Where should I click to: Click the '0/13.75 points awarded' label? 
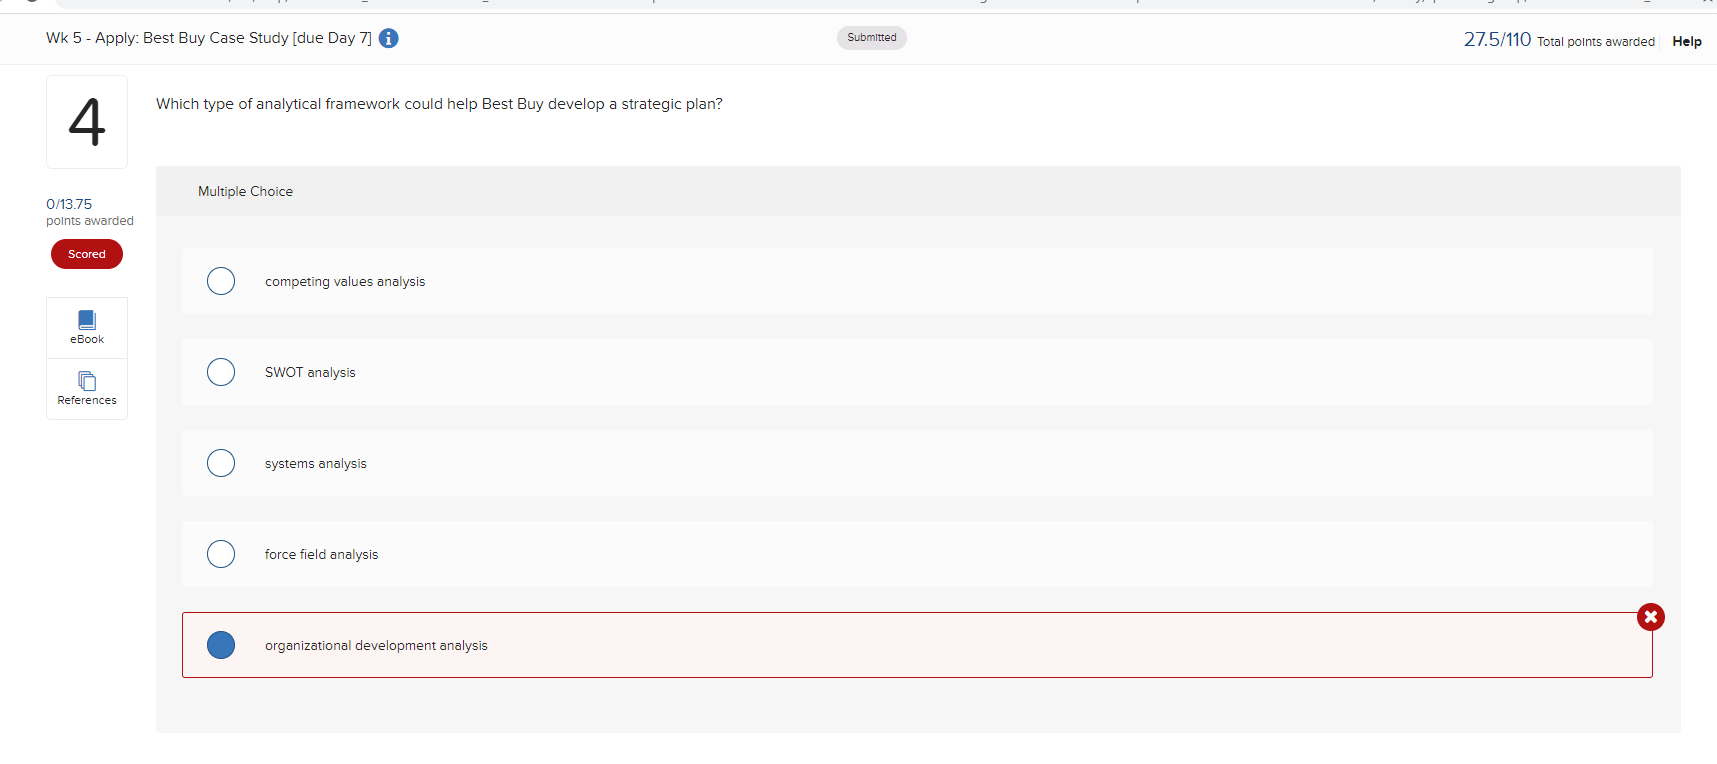click(x=89, y=211)
